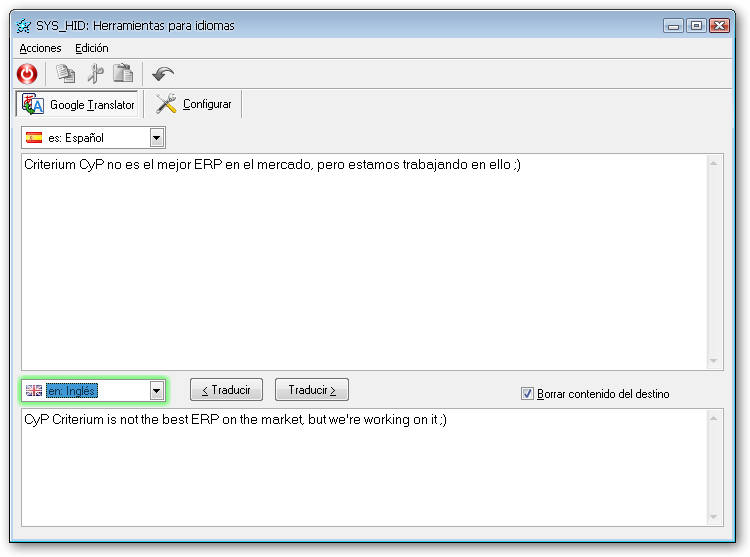Viewport: 750px width, 557px height.
Task: Open the Edición menu
Action: point(92,48)
